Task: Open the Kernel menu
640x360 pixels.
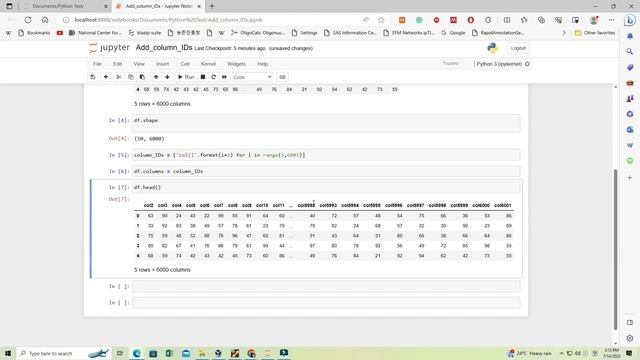Action: pos(208,64)
